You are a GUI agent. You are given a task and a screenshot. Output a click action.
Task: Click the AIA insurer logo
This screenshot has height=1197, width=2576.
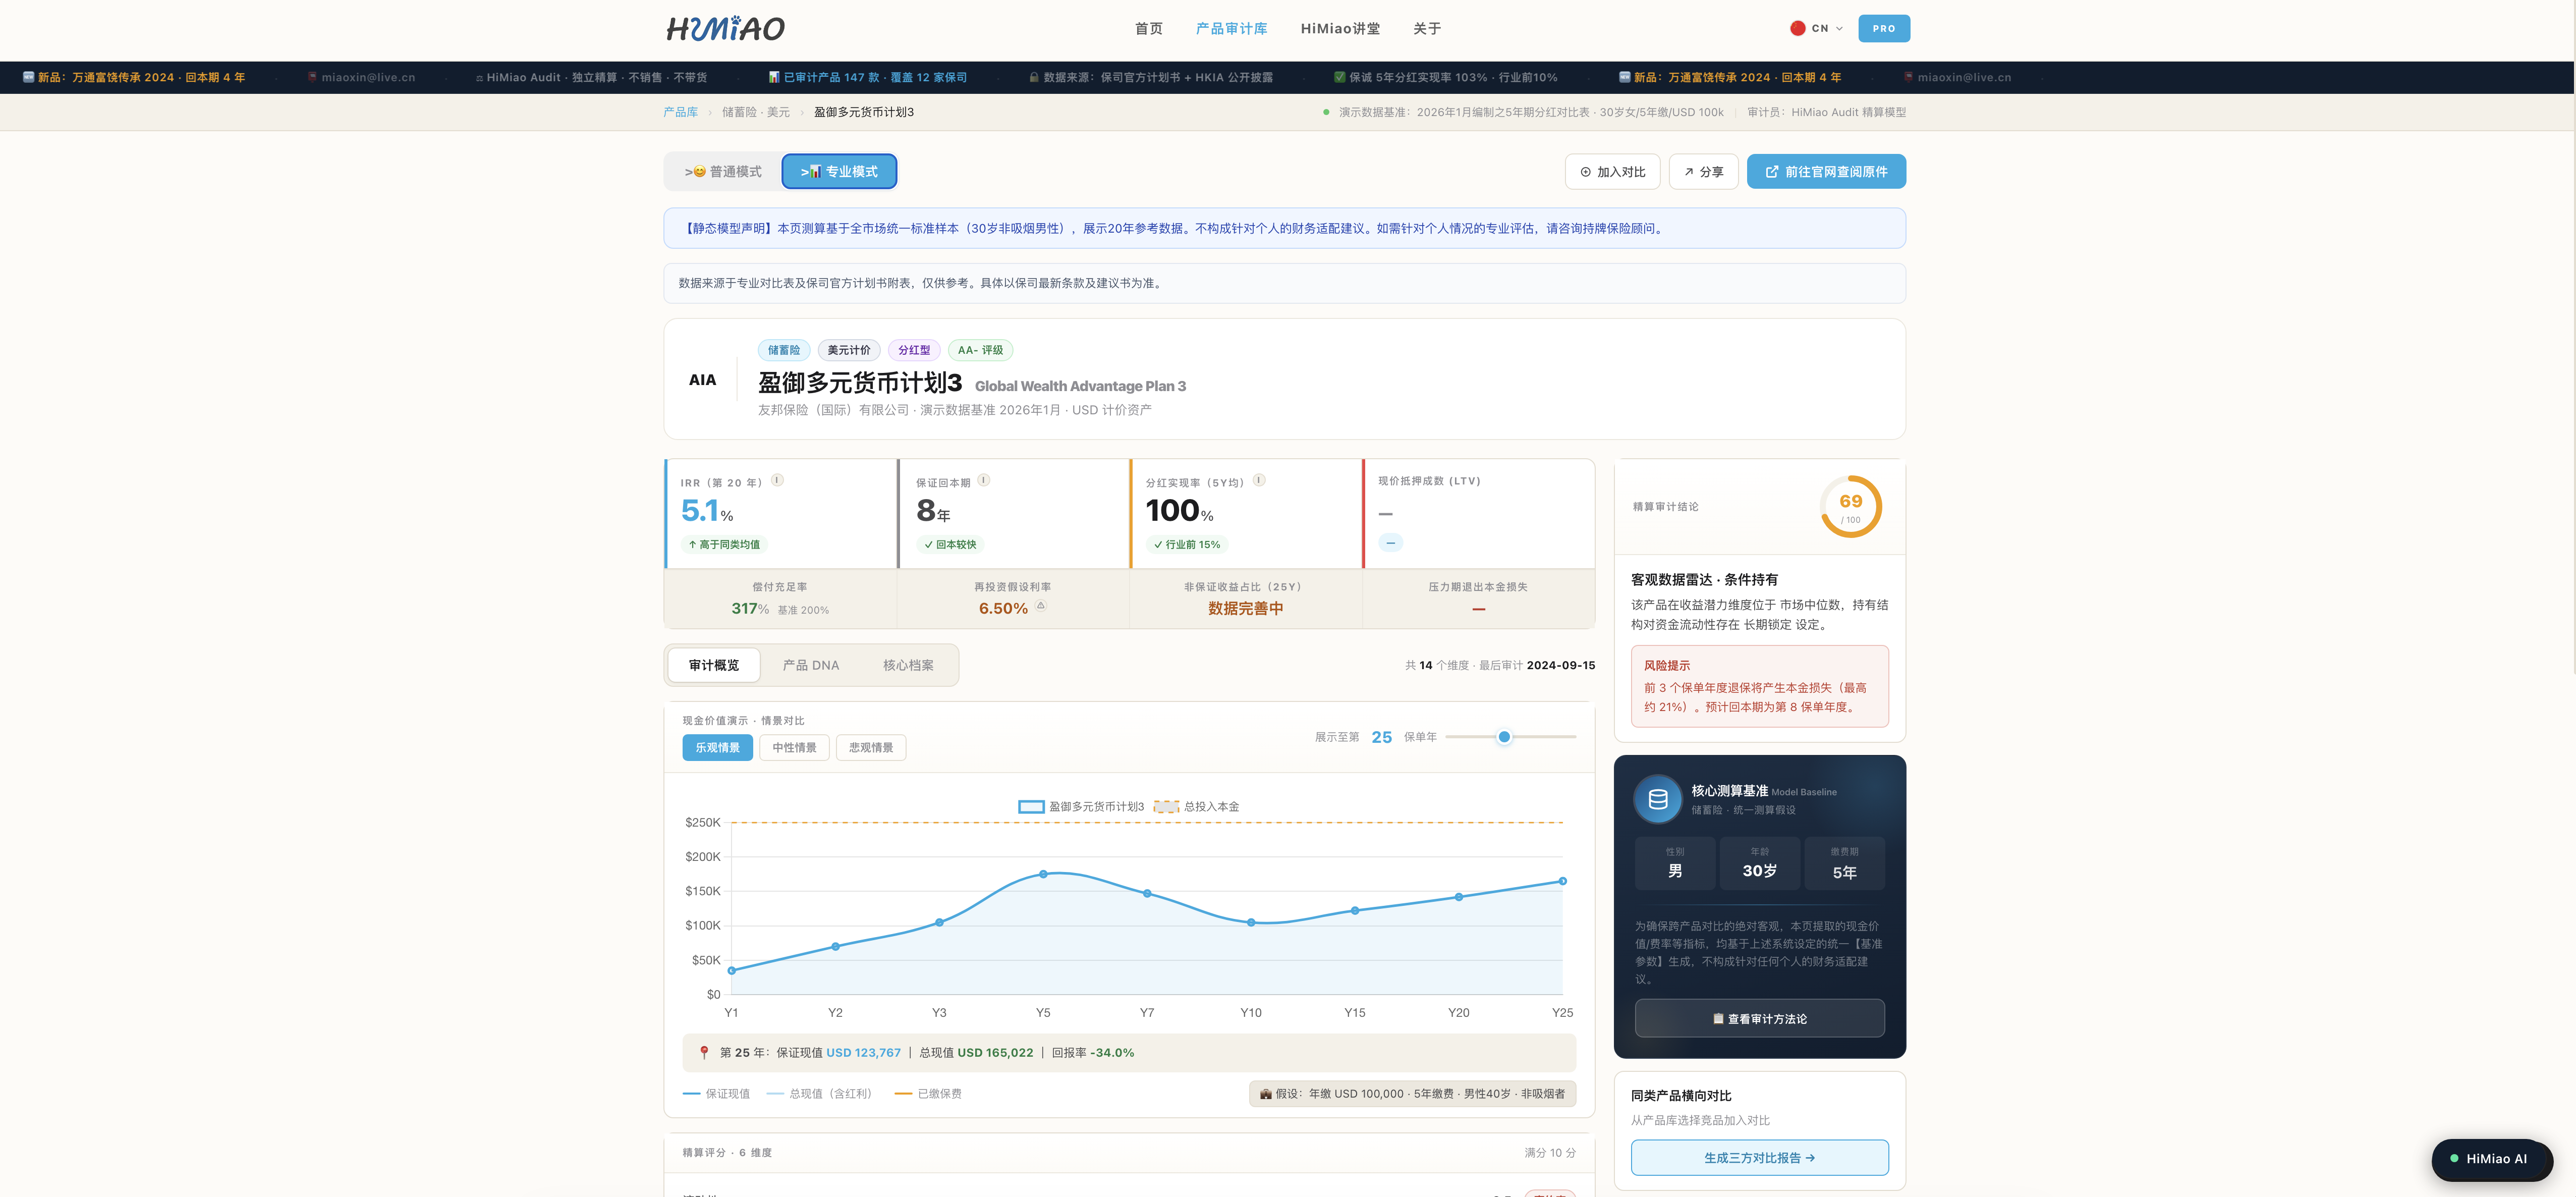pyautogui.click(x=702, y=380)
